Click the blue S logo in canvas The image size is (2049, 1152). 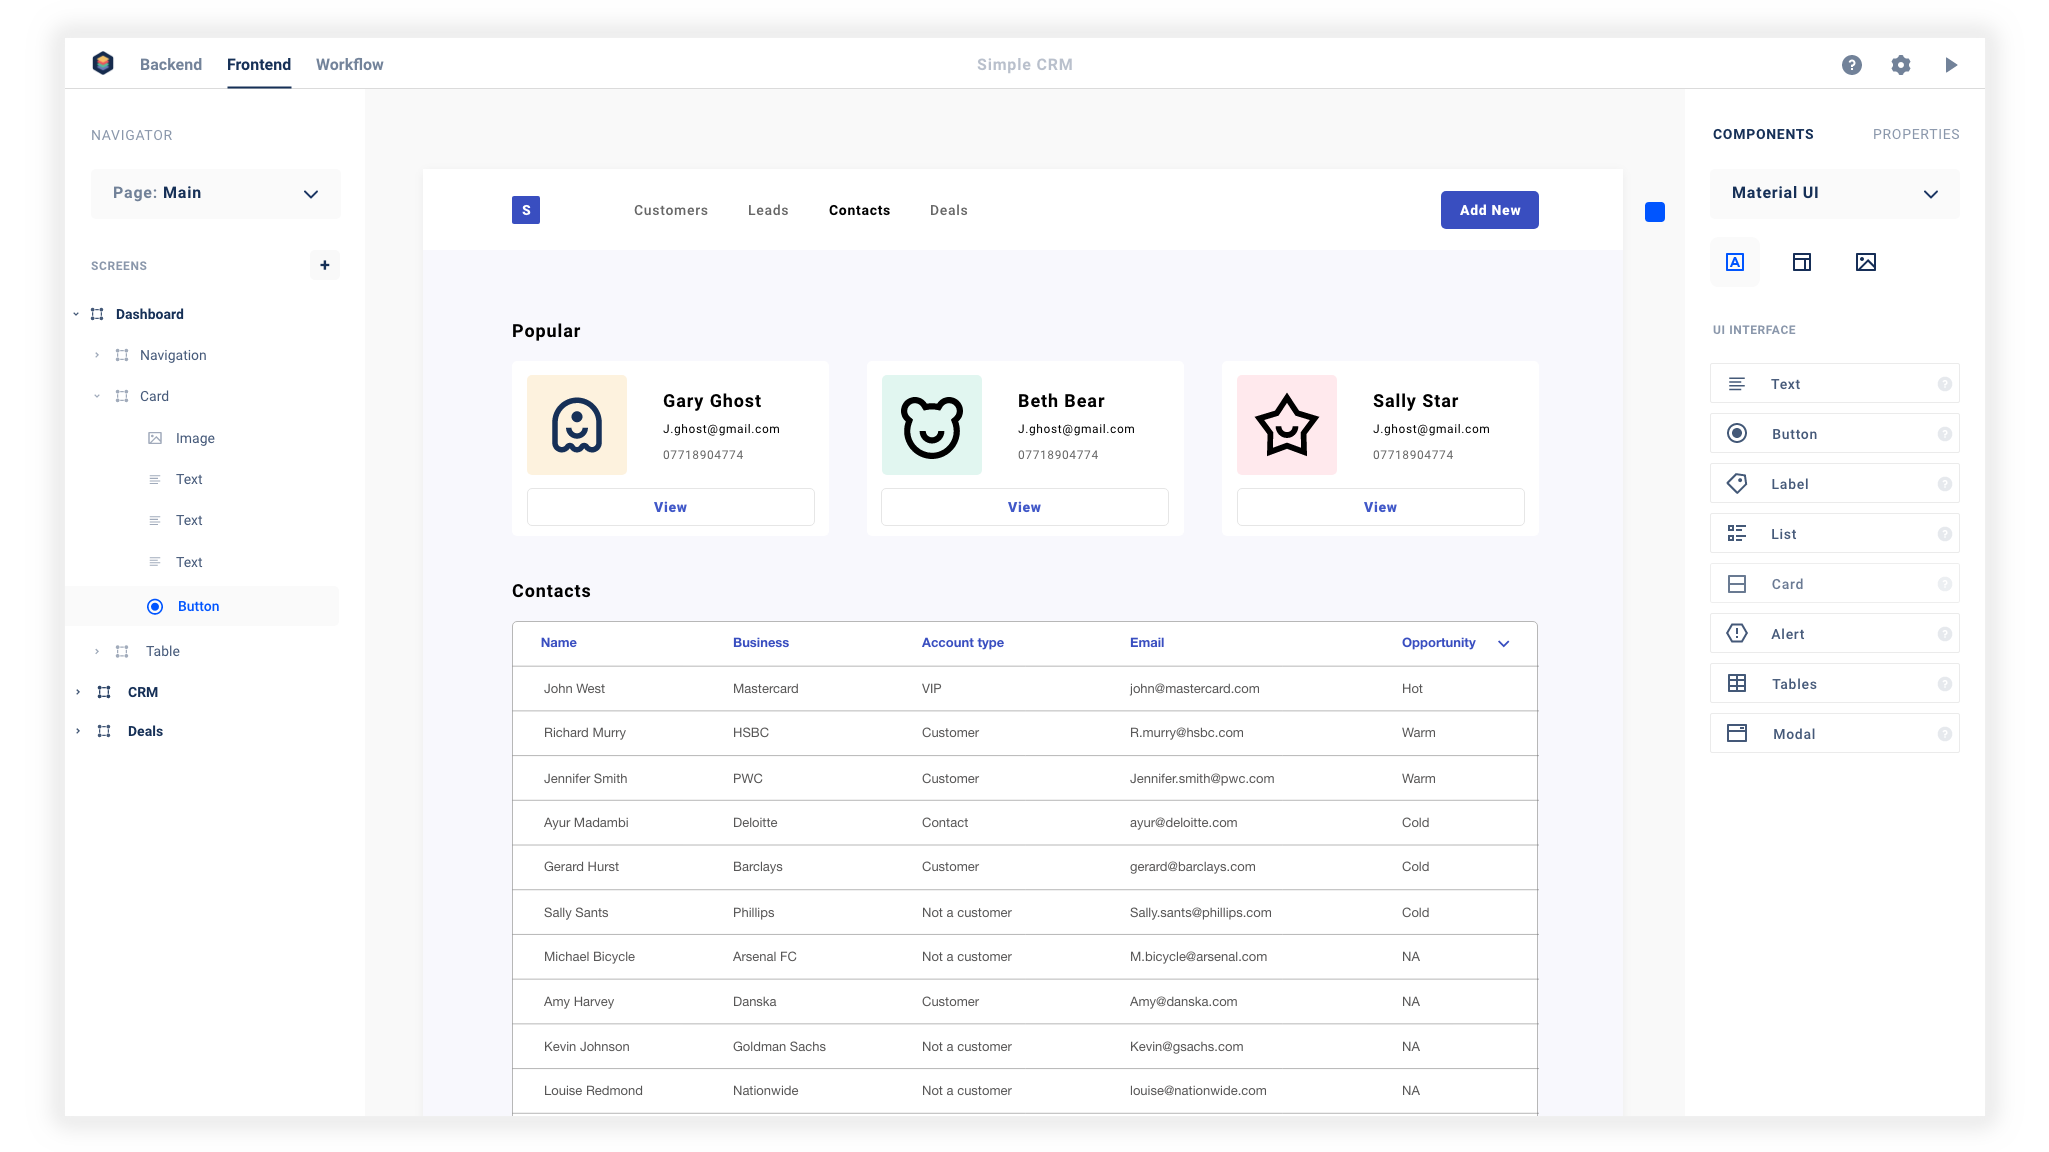pos(526,210)
